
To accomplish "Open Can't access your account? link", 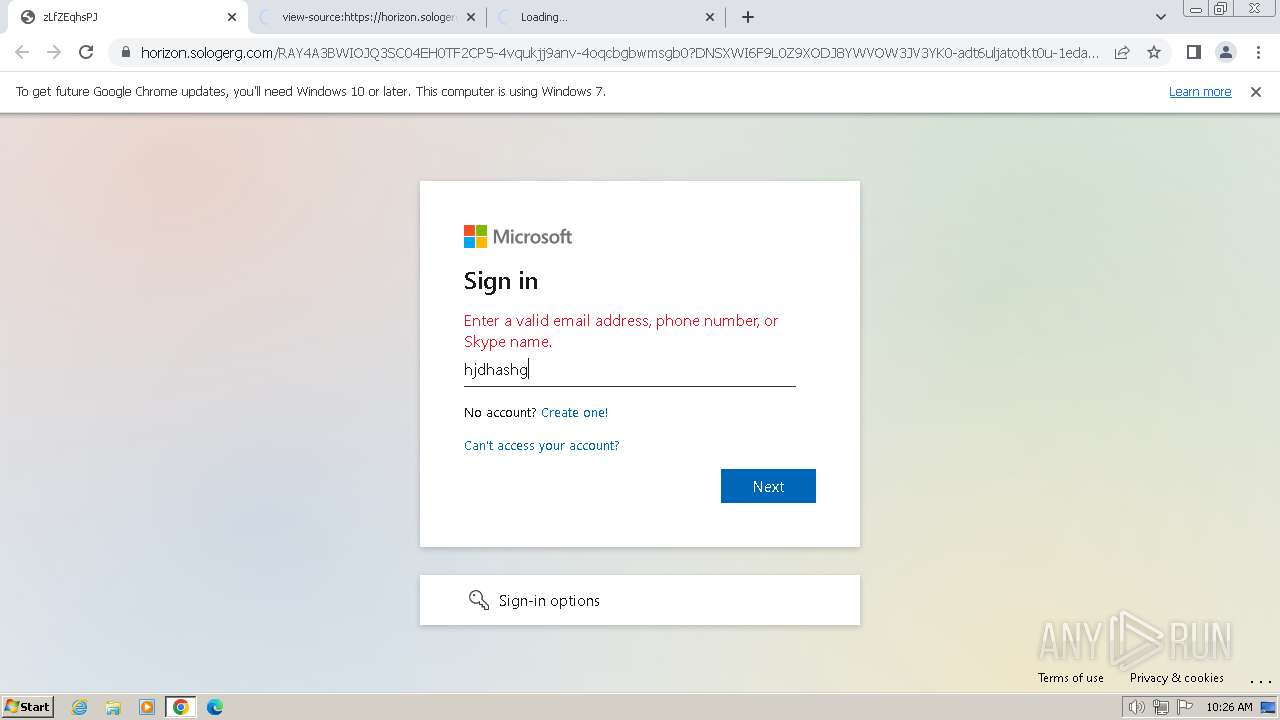I will 542,446.
